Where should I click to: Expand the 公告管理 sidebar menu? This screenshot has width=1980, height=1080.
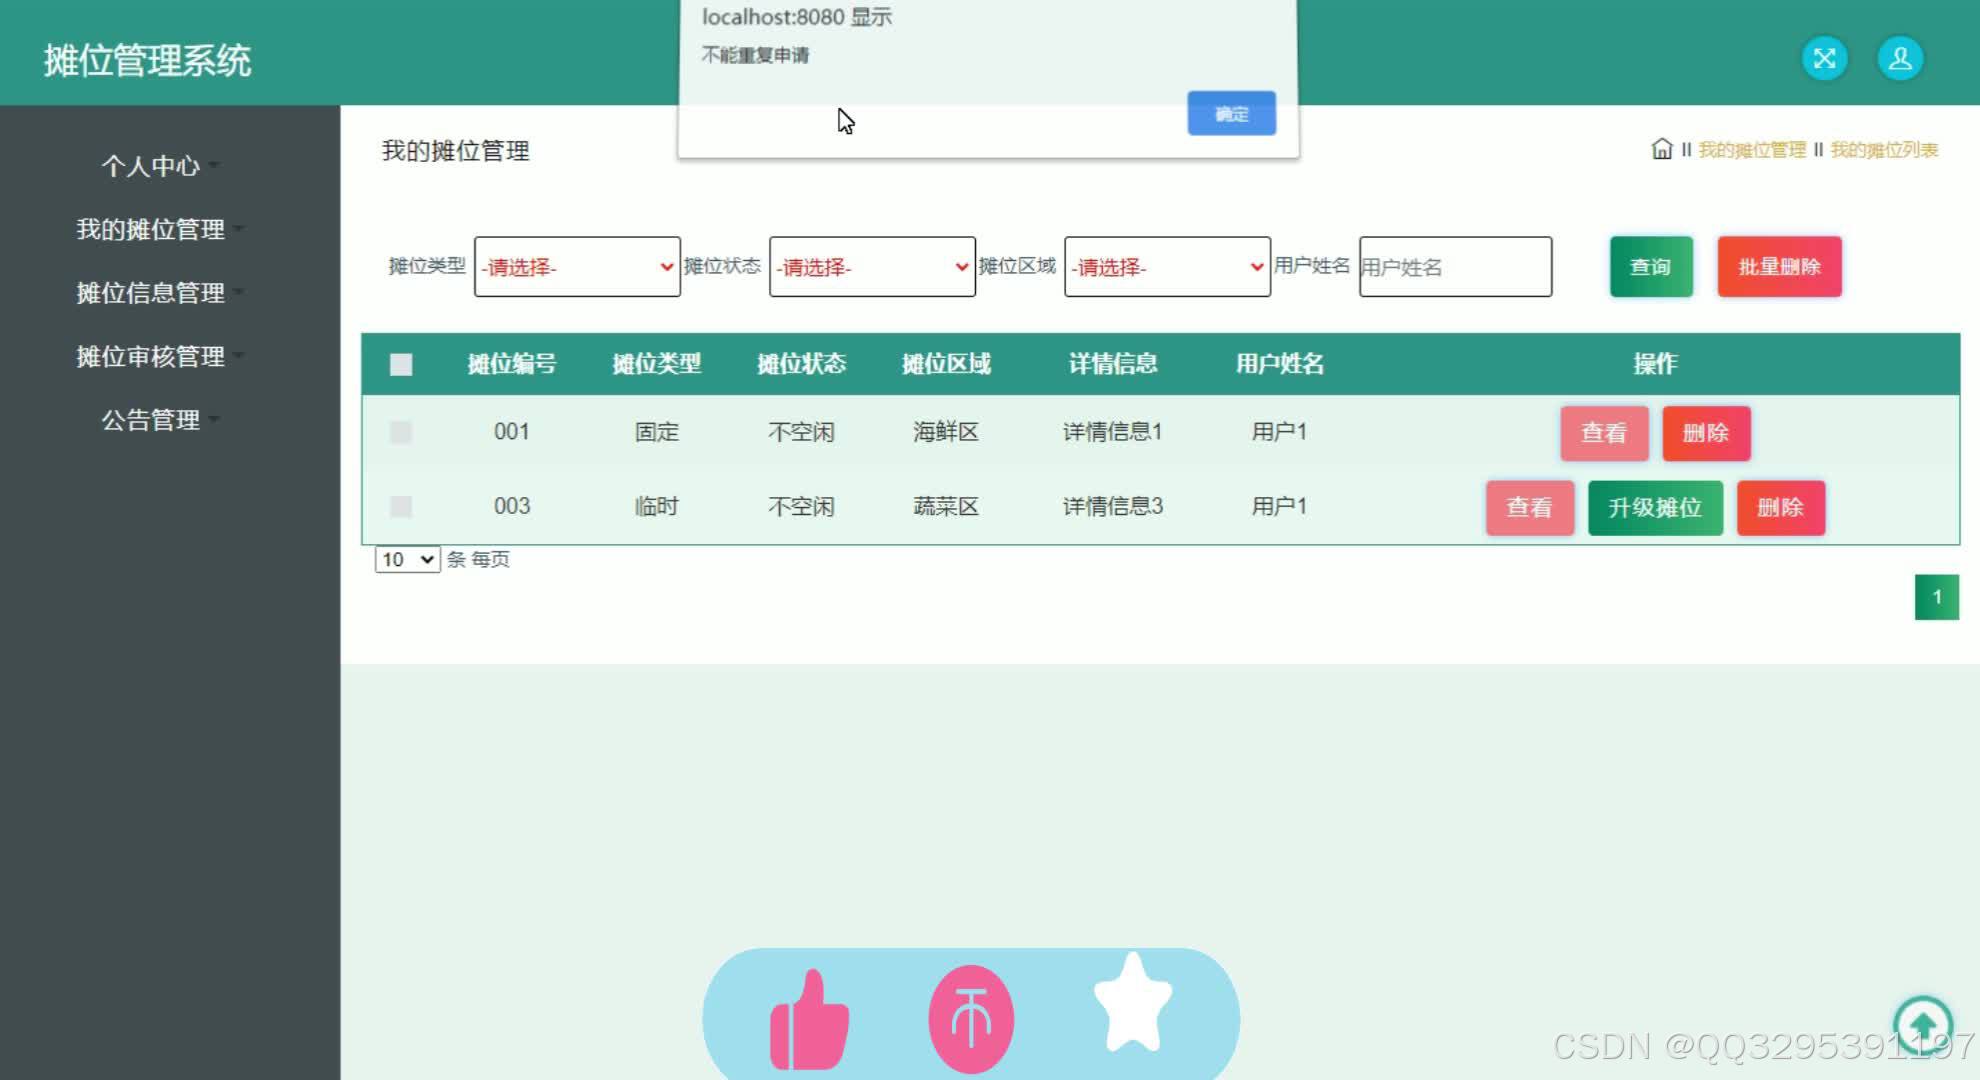click(160, 420)
